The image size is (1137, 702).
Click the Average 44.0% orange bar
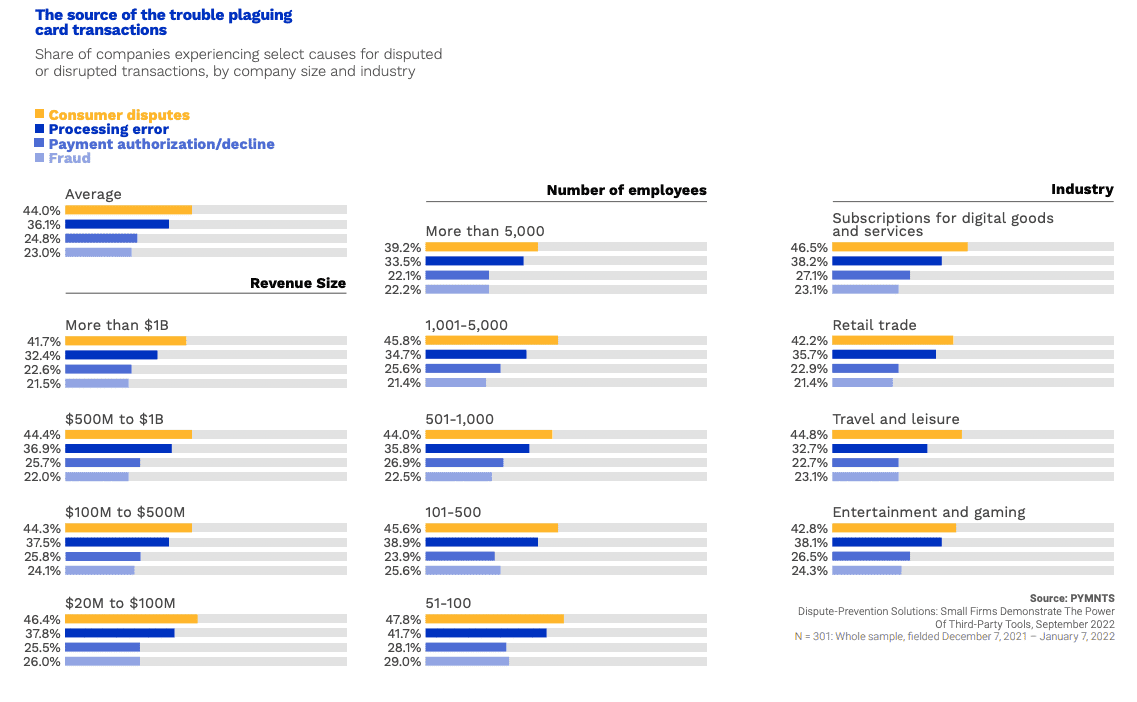point(128,210)
